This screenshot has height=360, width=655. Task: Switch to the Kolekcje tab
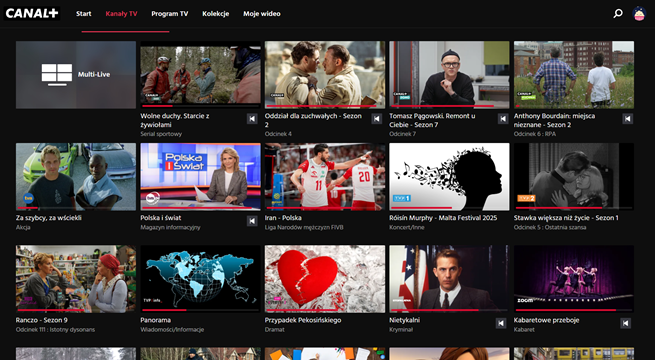pyautogui.click(x=216, y=14)
